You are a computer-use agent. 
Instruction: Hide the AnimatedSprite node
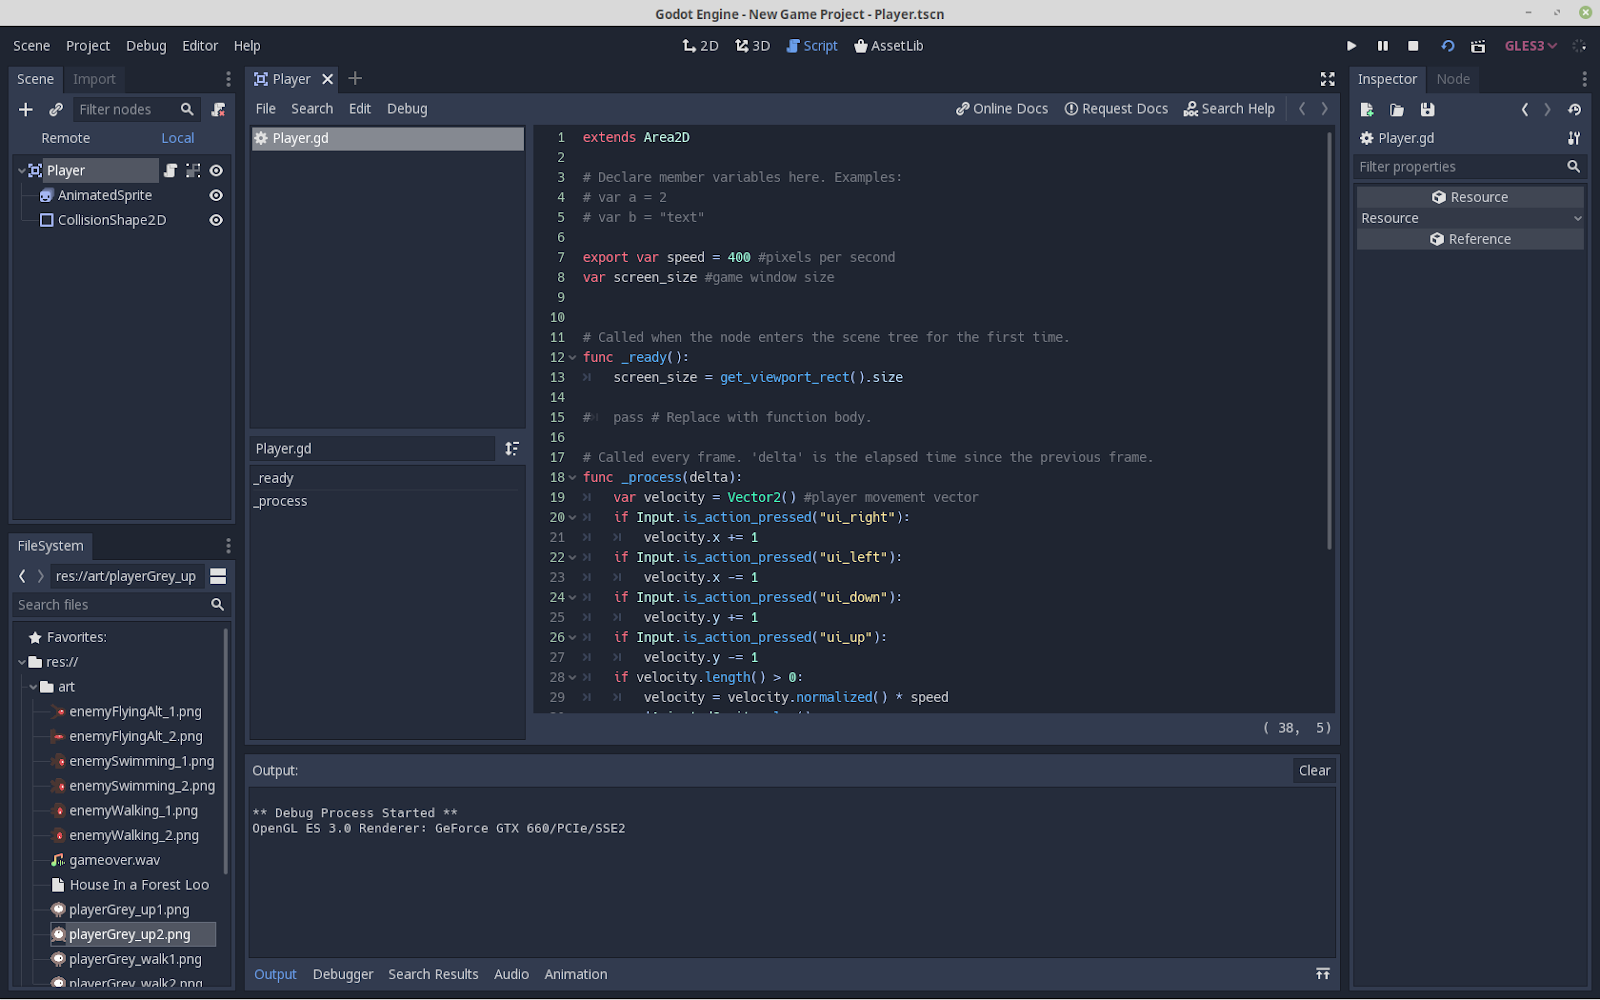(x=216, y=195)
